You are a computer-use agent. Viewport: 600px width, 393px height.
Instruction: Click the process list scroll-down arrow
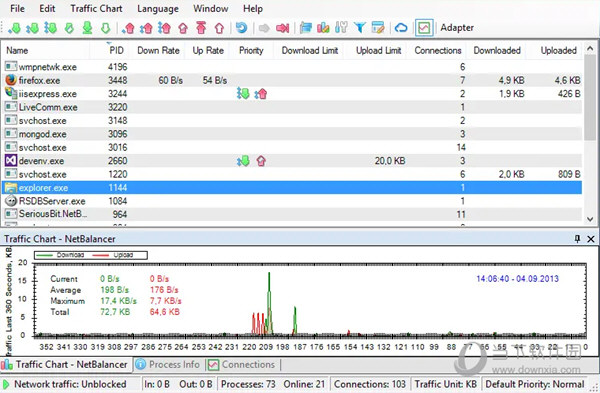pos(590,219)
